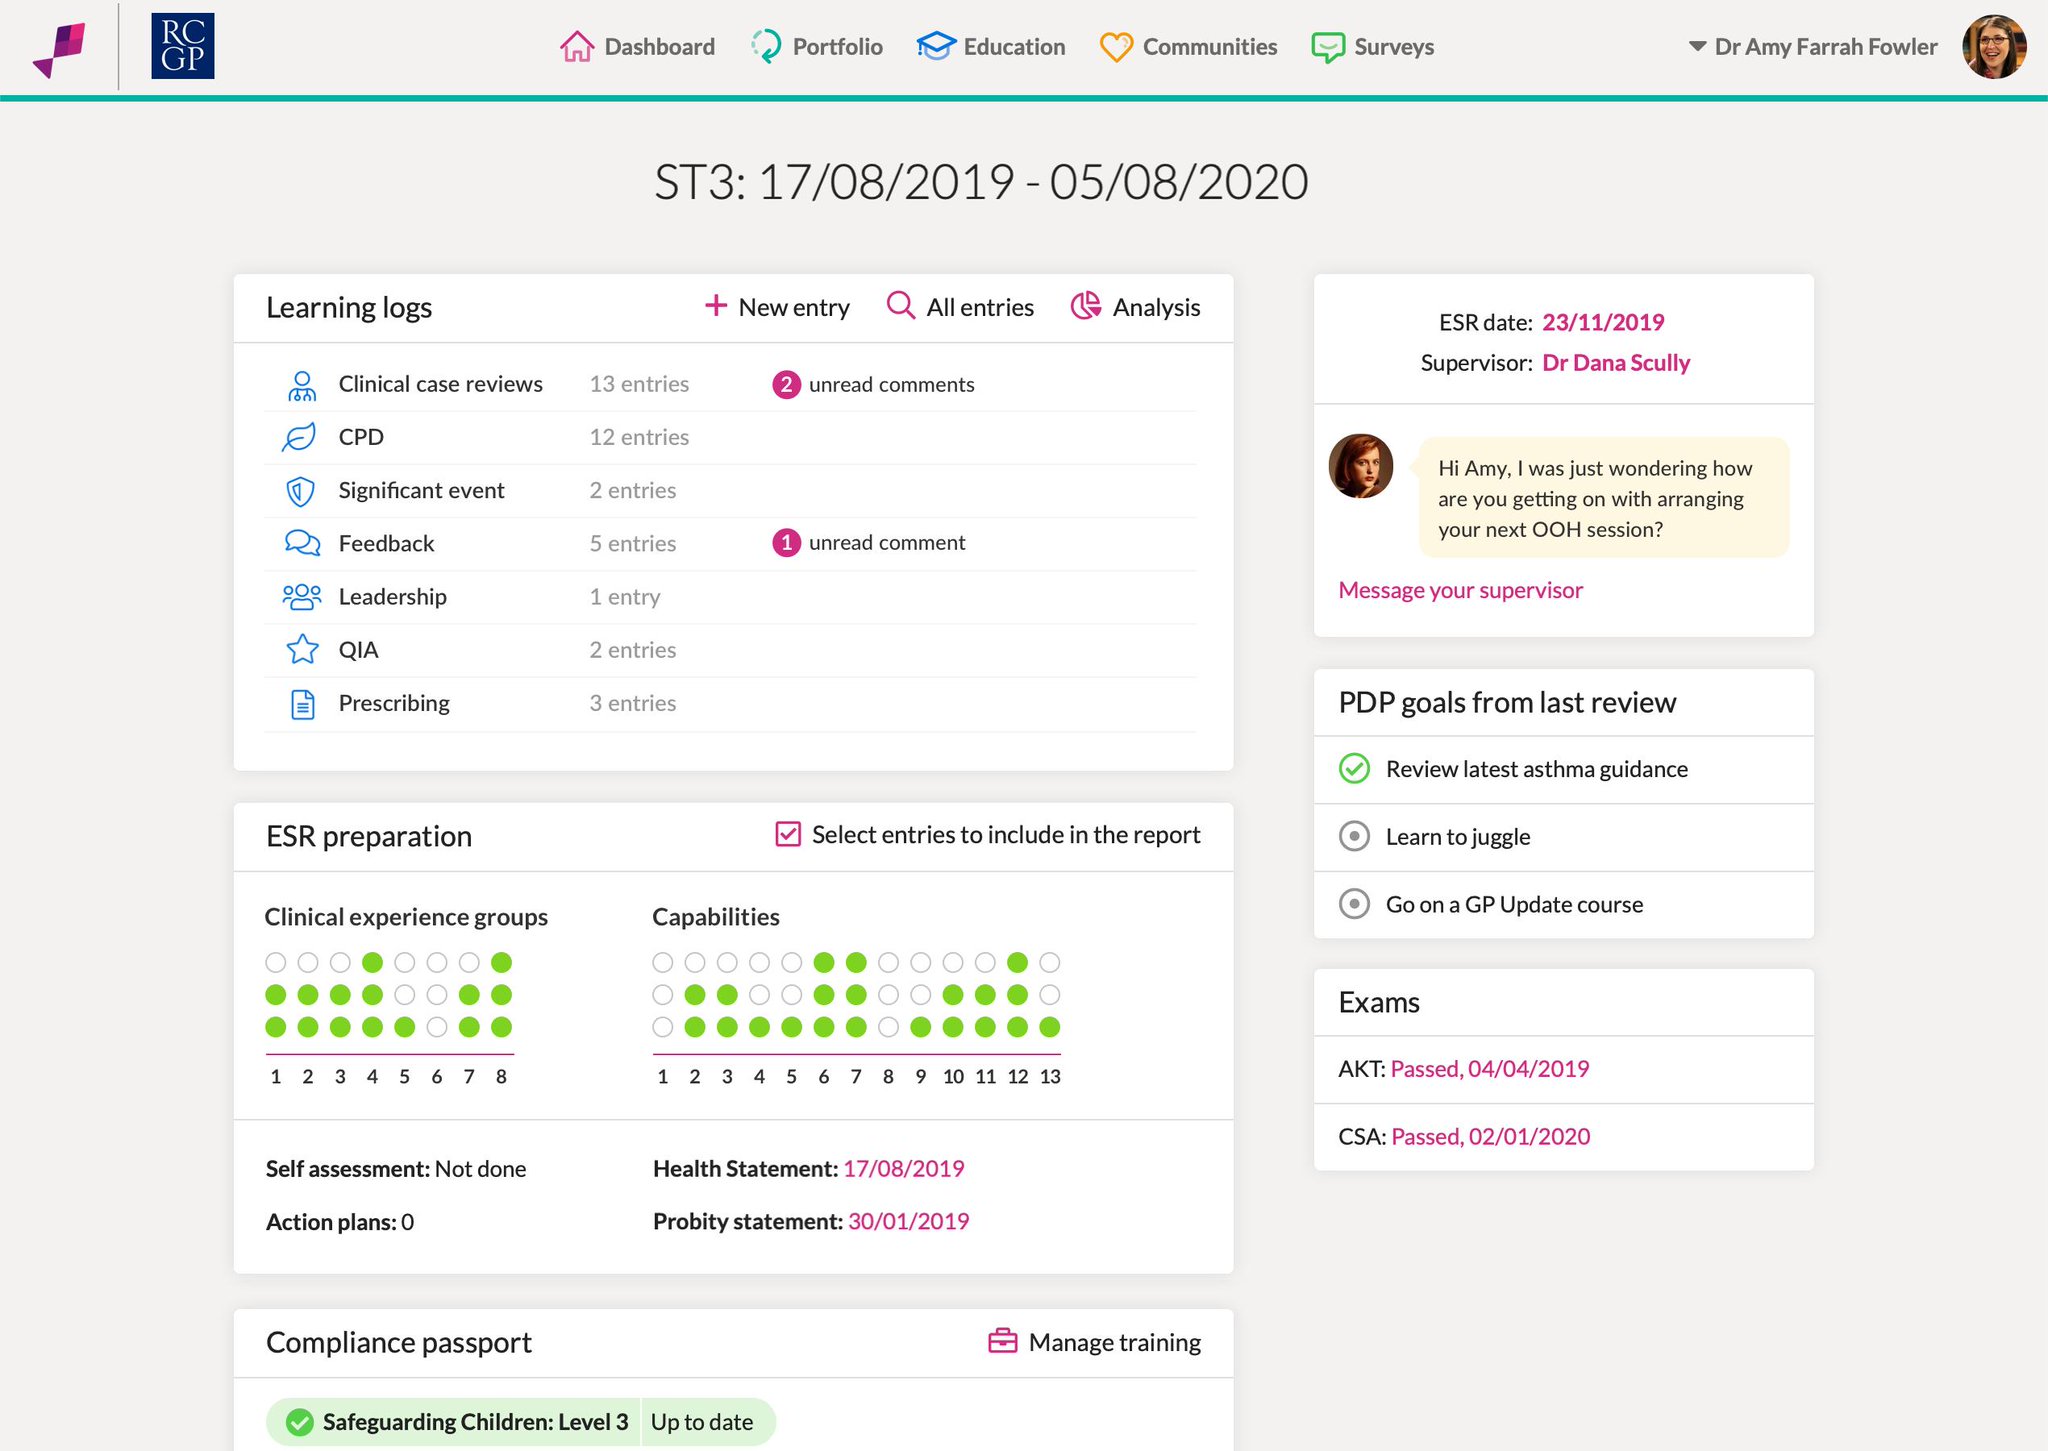Click the Communities heart icon
The width and height of the screenshot is (2048, 1451).
coord(1116,47)
